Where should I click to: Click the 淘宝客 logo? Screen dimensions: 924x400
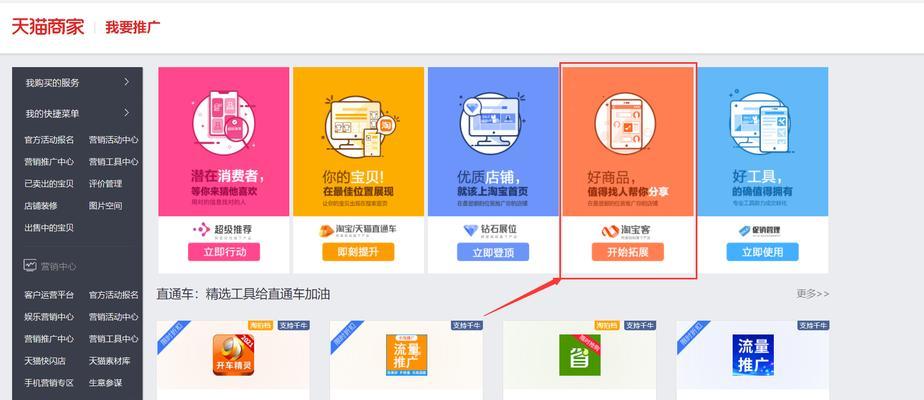626,231
